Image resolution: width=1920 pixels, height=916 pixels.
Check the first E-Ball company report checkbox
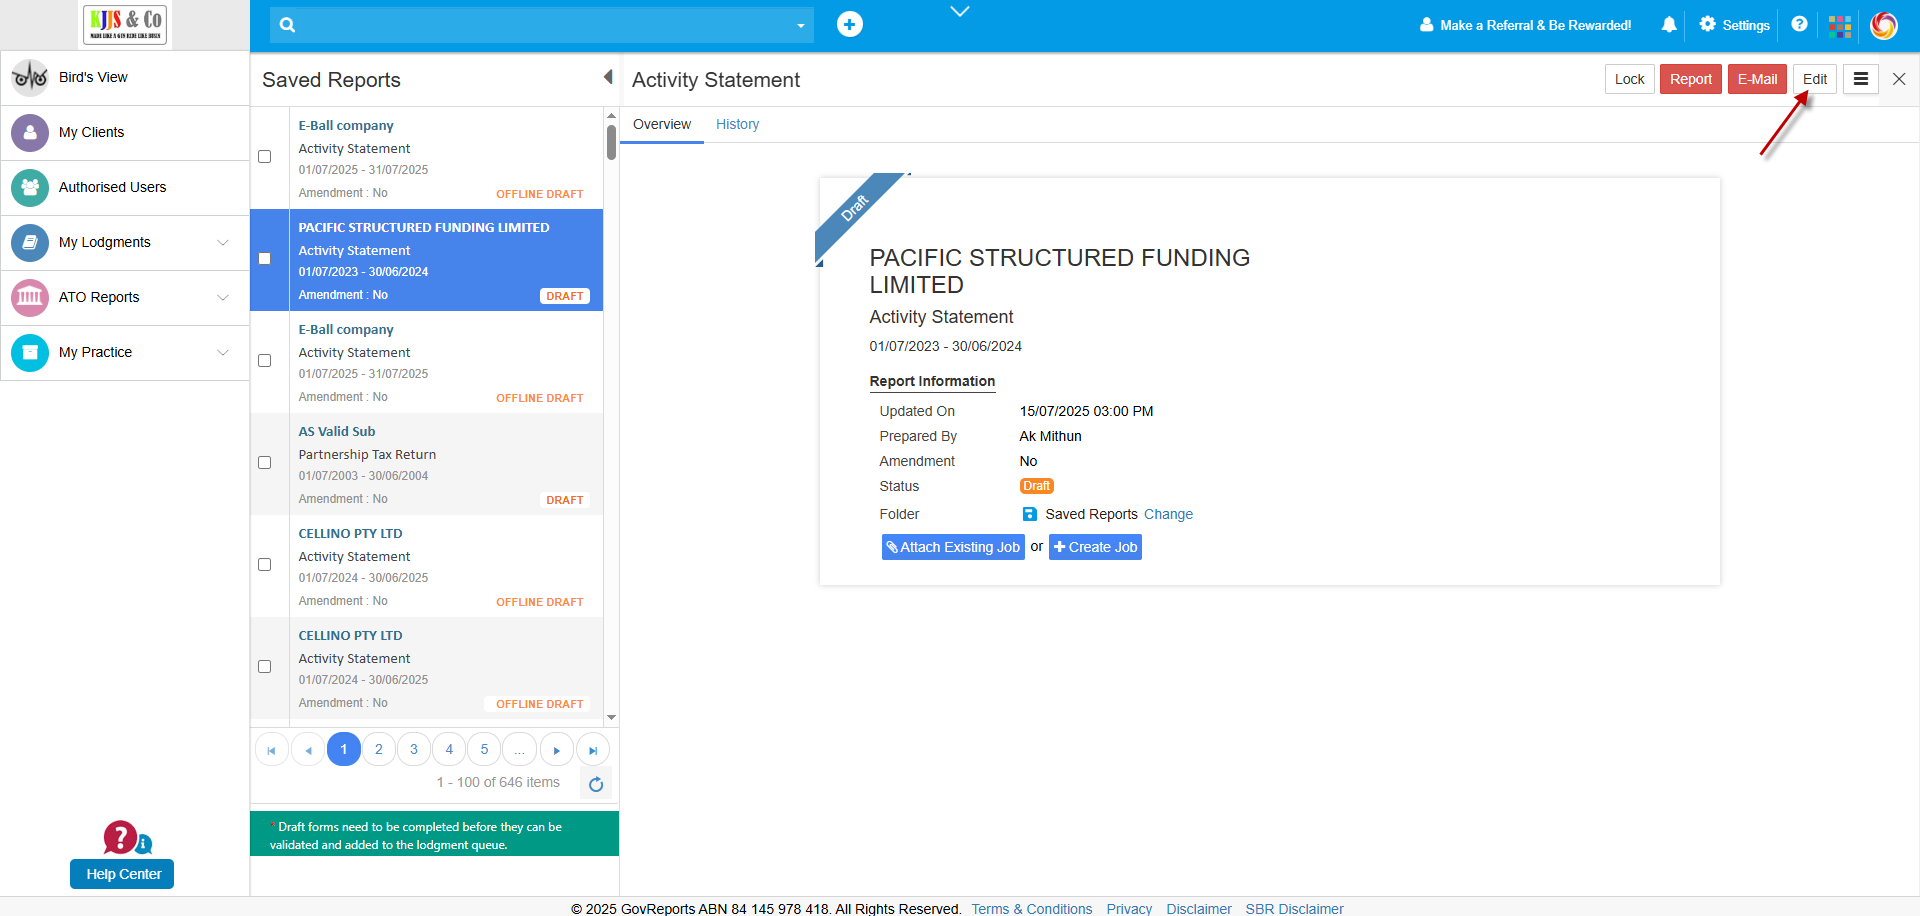(x=265, y=157)
